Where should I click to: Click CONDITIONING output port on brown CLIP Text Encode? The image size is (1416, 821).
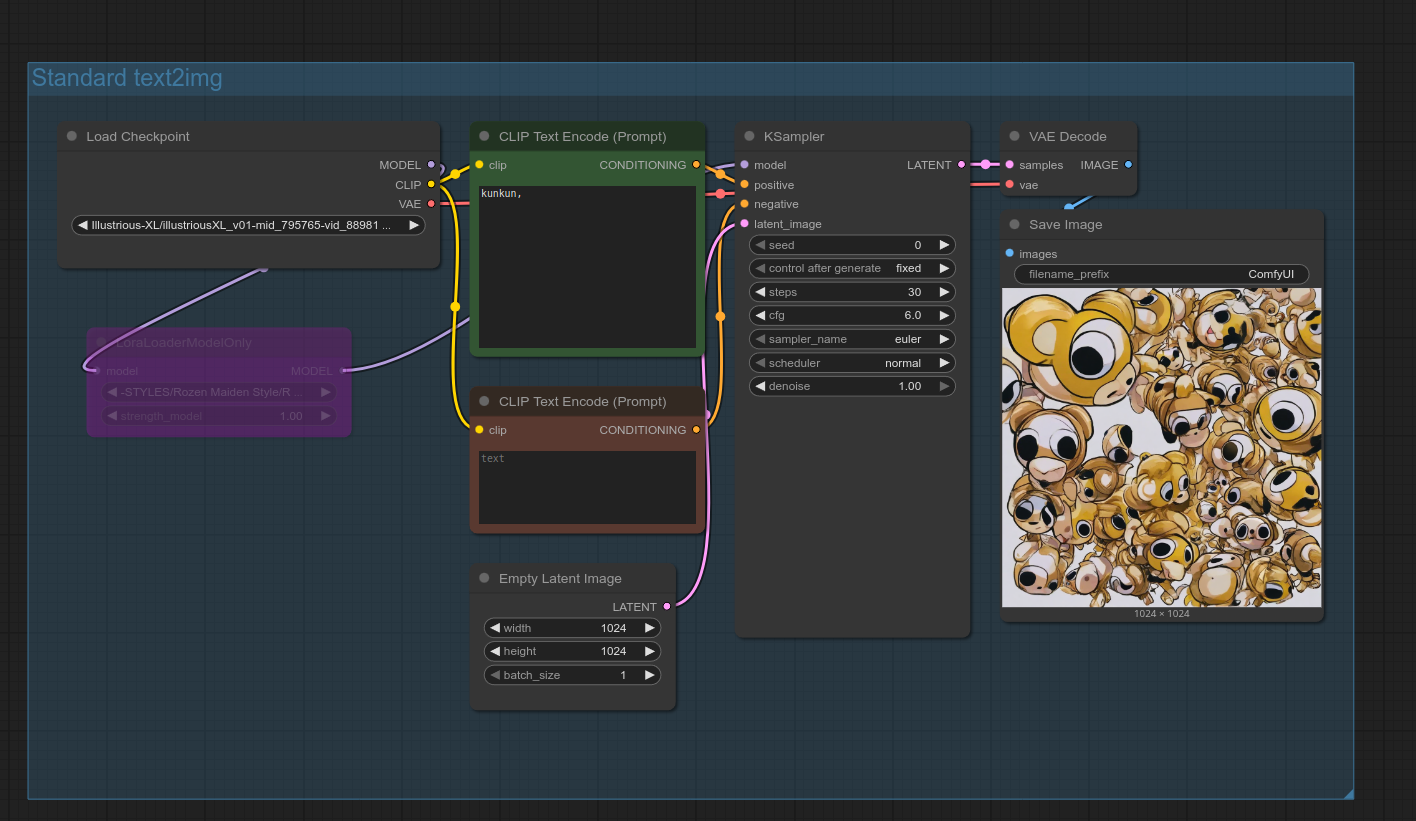[x=696, y=430]
